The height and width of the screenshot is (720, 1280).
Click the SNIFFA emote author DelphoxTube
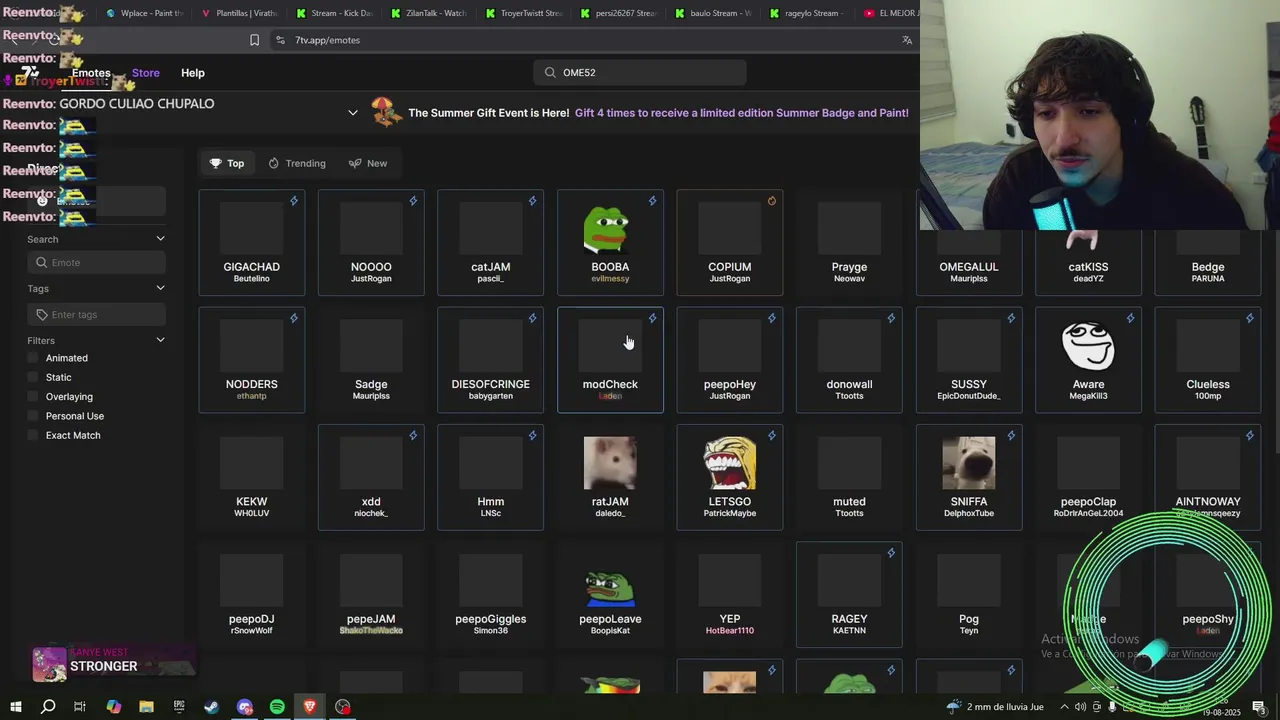(969, 514)
